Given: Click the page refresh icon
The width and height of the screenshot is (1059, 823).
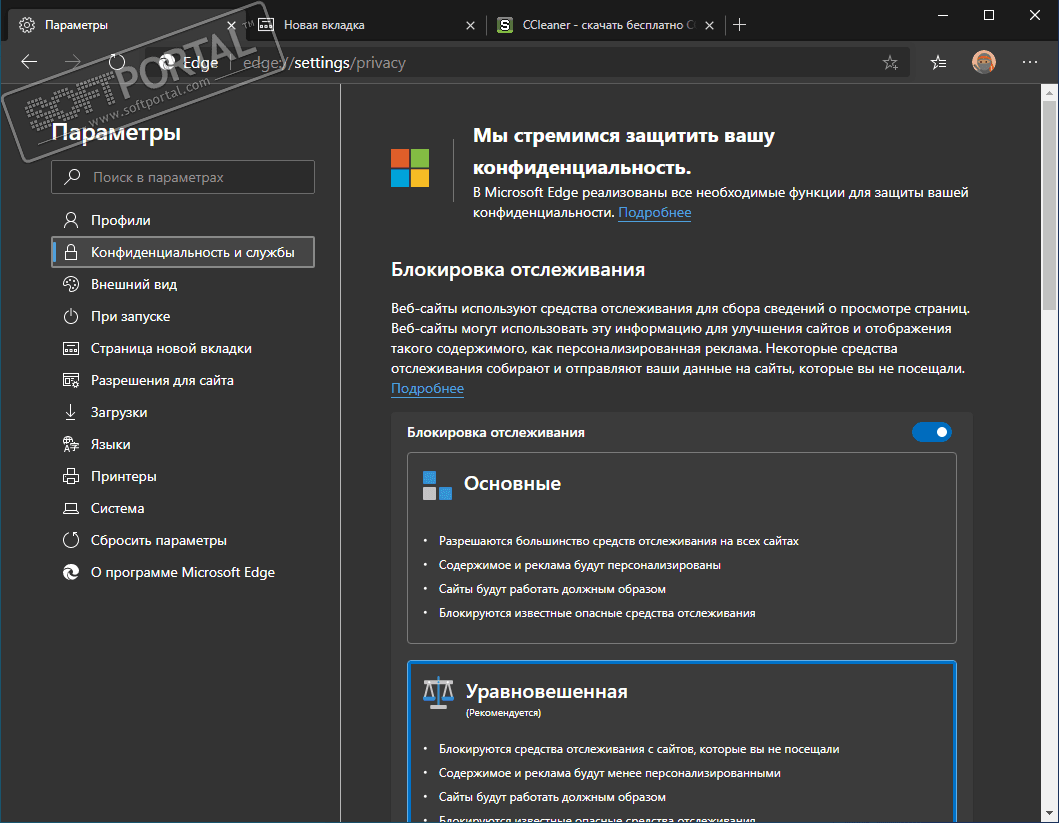Looking at the screenshot, I should [117, 62].
